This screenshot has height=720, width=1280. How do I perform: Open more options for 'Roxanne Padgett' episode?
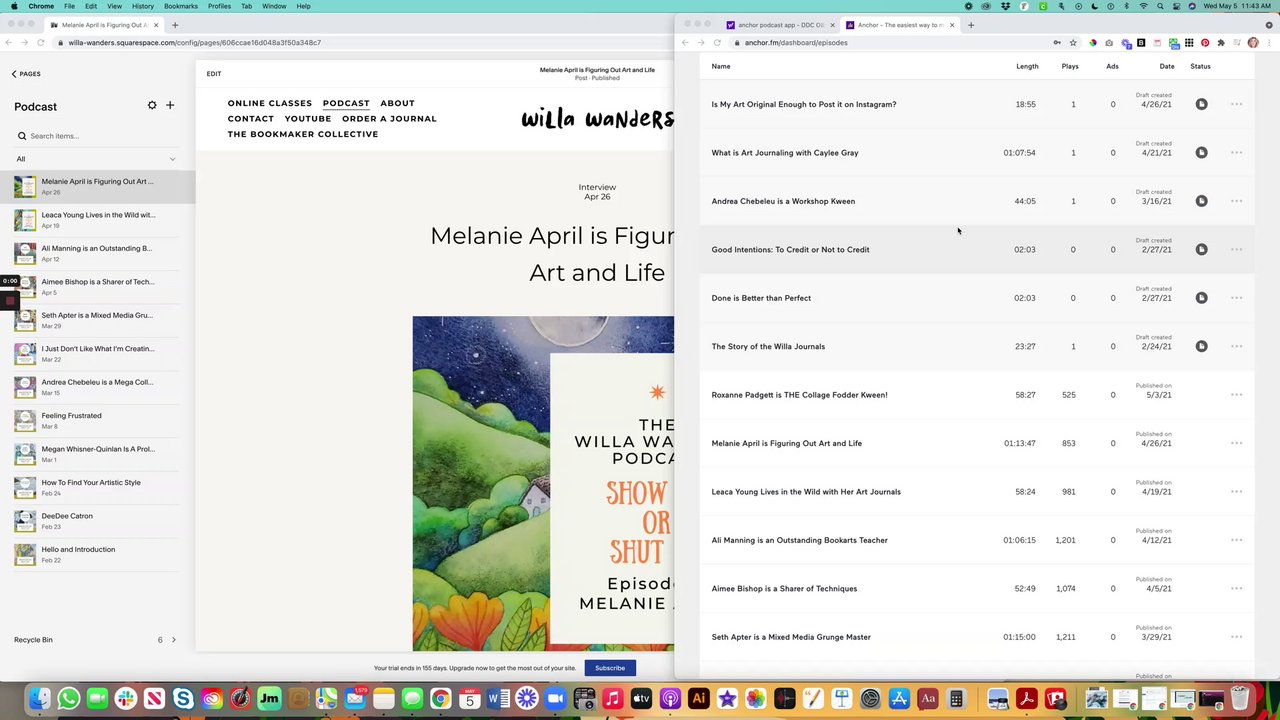click(x=1236, y=395)
